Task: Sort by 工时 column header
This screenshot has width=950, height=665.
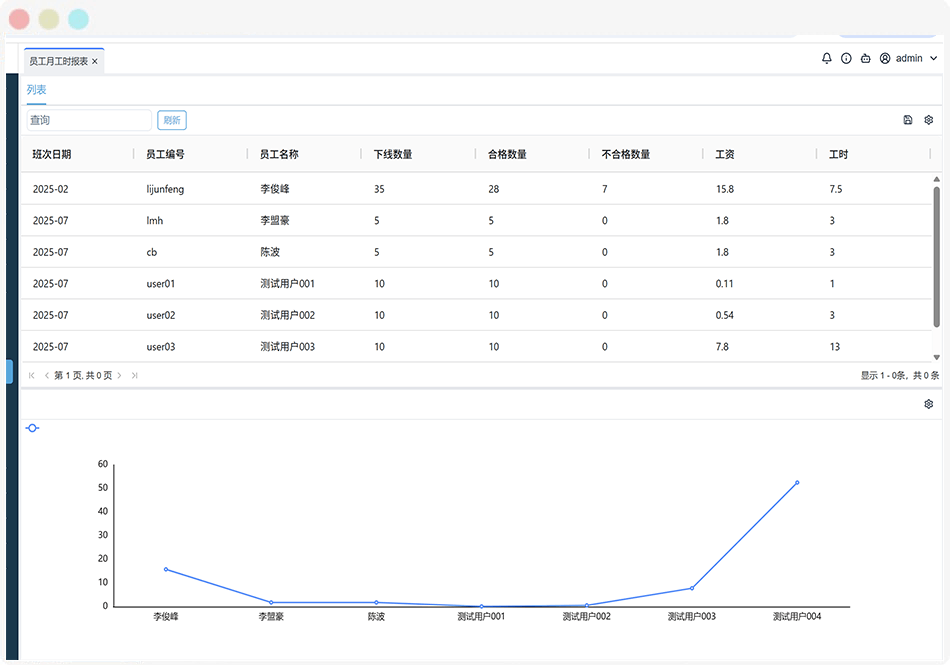Action: coord(839,154)
